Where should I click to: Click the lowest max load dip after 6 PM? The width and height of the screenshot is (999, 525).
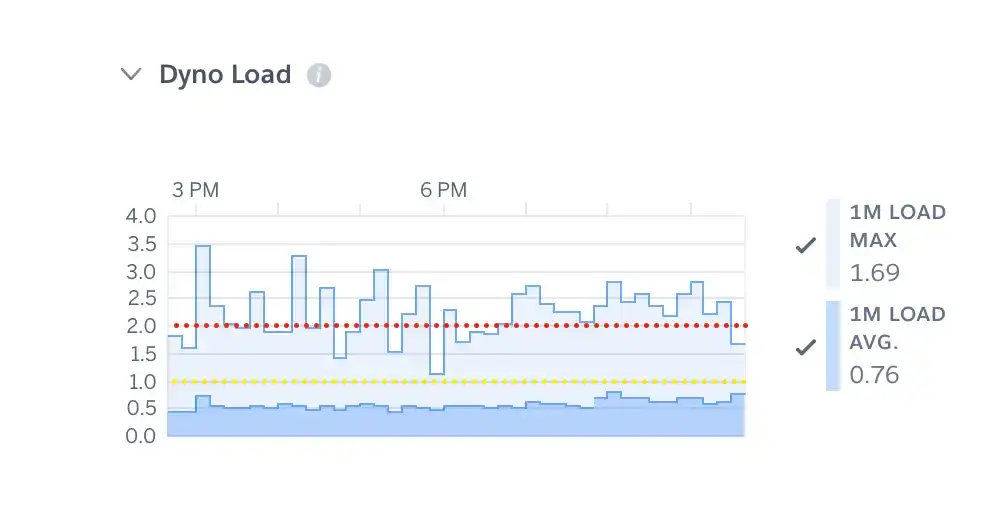point(436,373)
